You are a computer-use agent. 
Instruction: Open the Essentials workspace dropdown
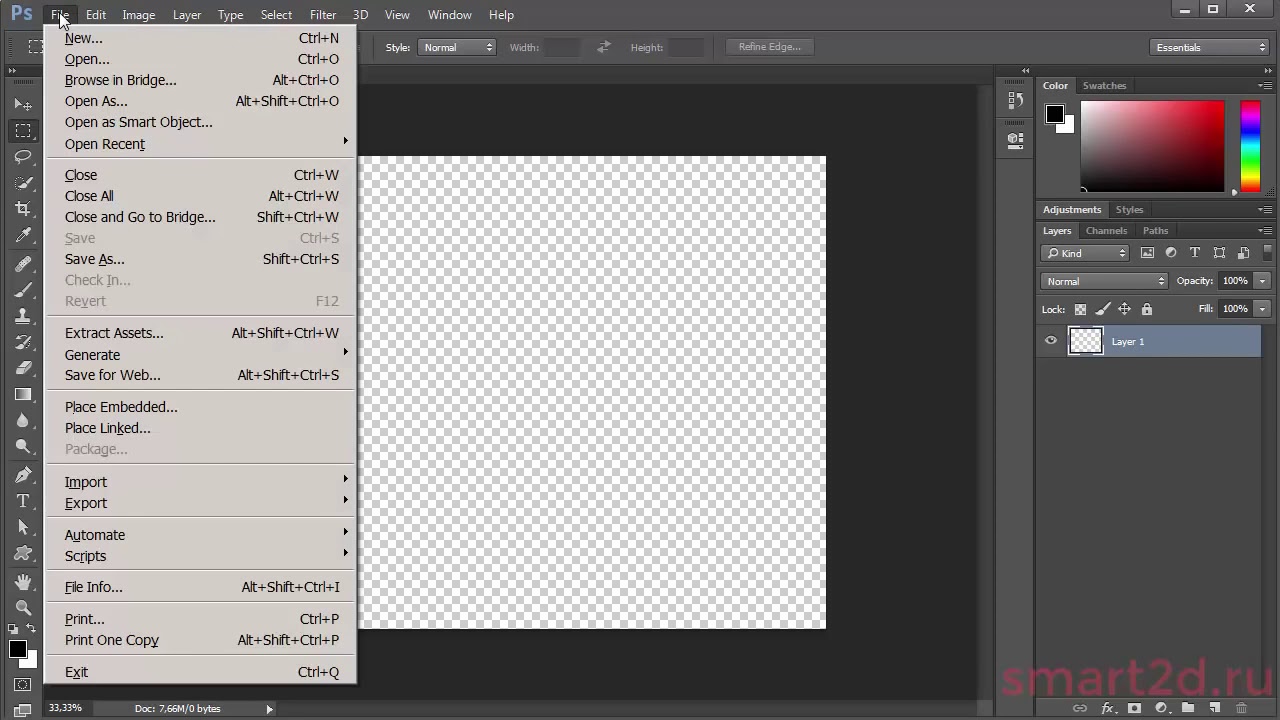tap(1210, 47)
